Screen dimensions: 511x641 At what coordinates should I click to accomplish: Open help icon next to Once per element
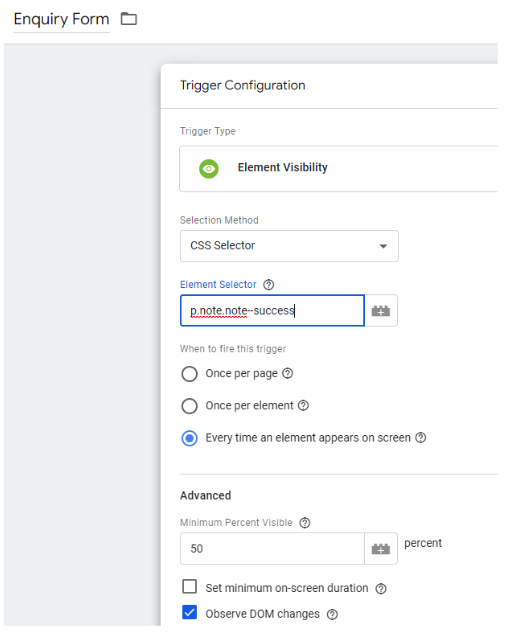click(303, 406)
